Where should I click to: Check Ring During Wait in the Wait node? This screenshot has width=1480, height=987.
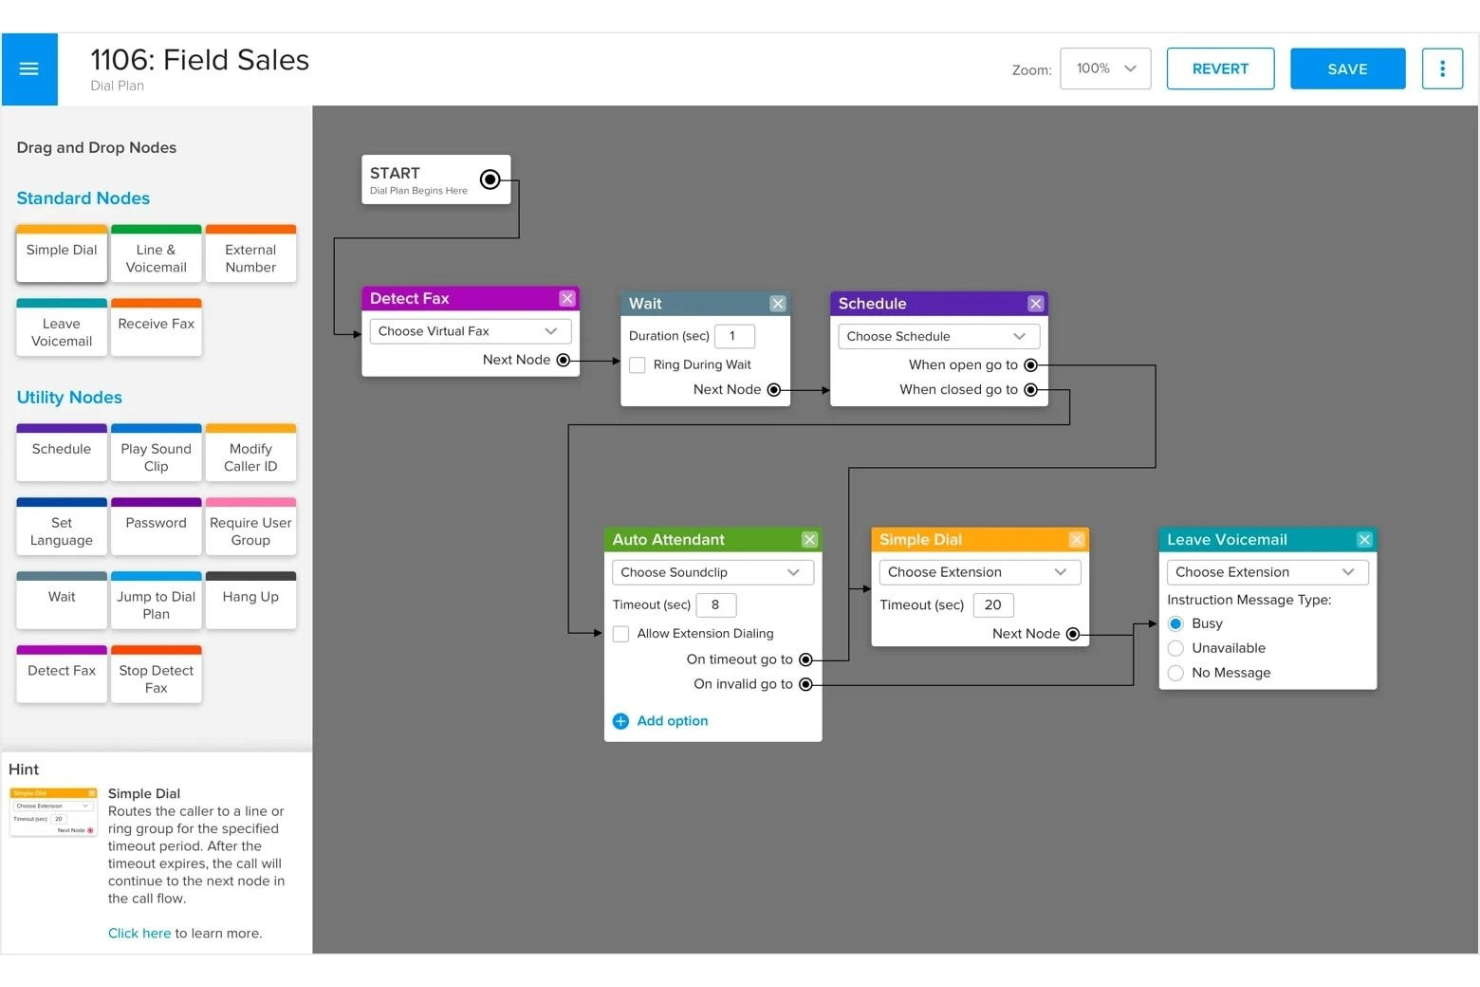coord(637,364)
